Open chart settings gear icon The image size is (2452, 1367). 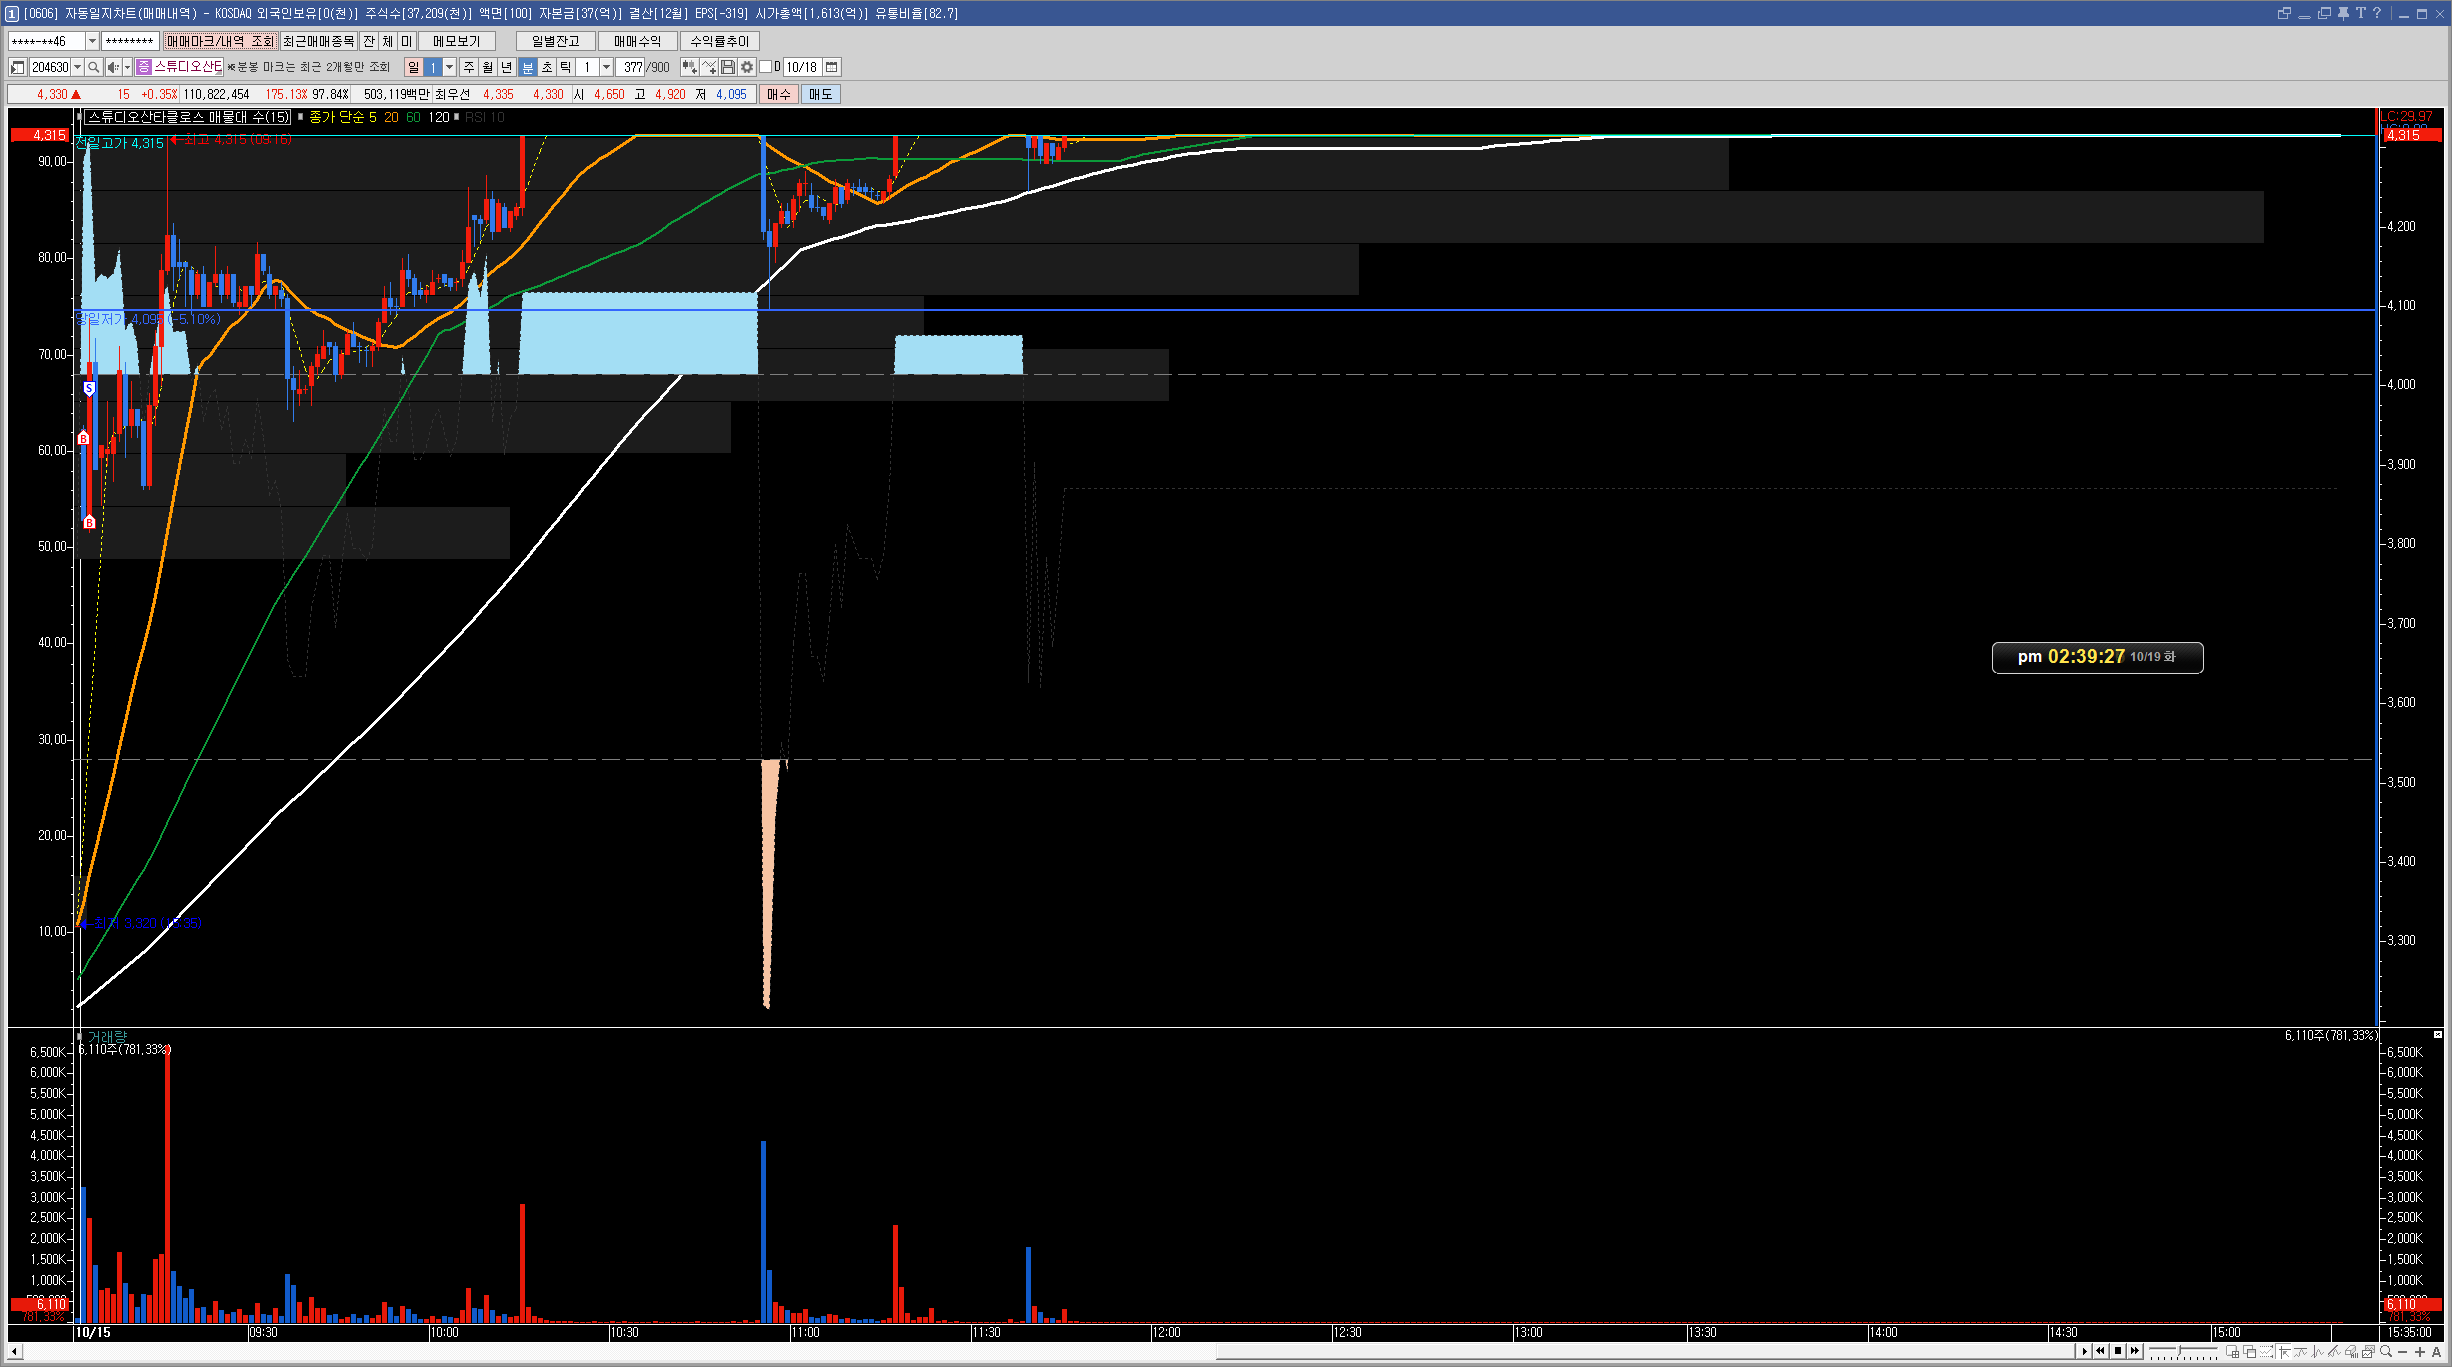pyautogui.click(x=746, y=67)
